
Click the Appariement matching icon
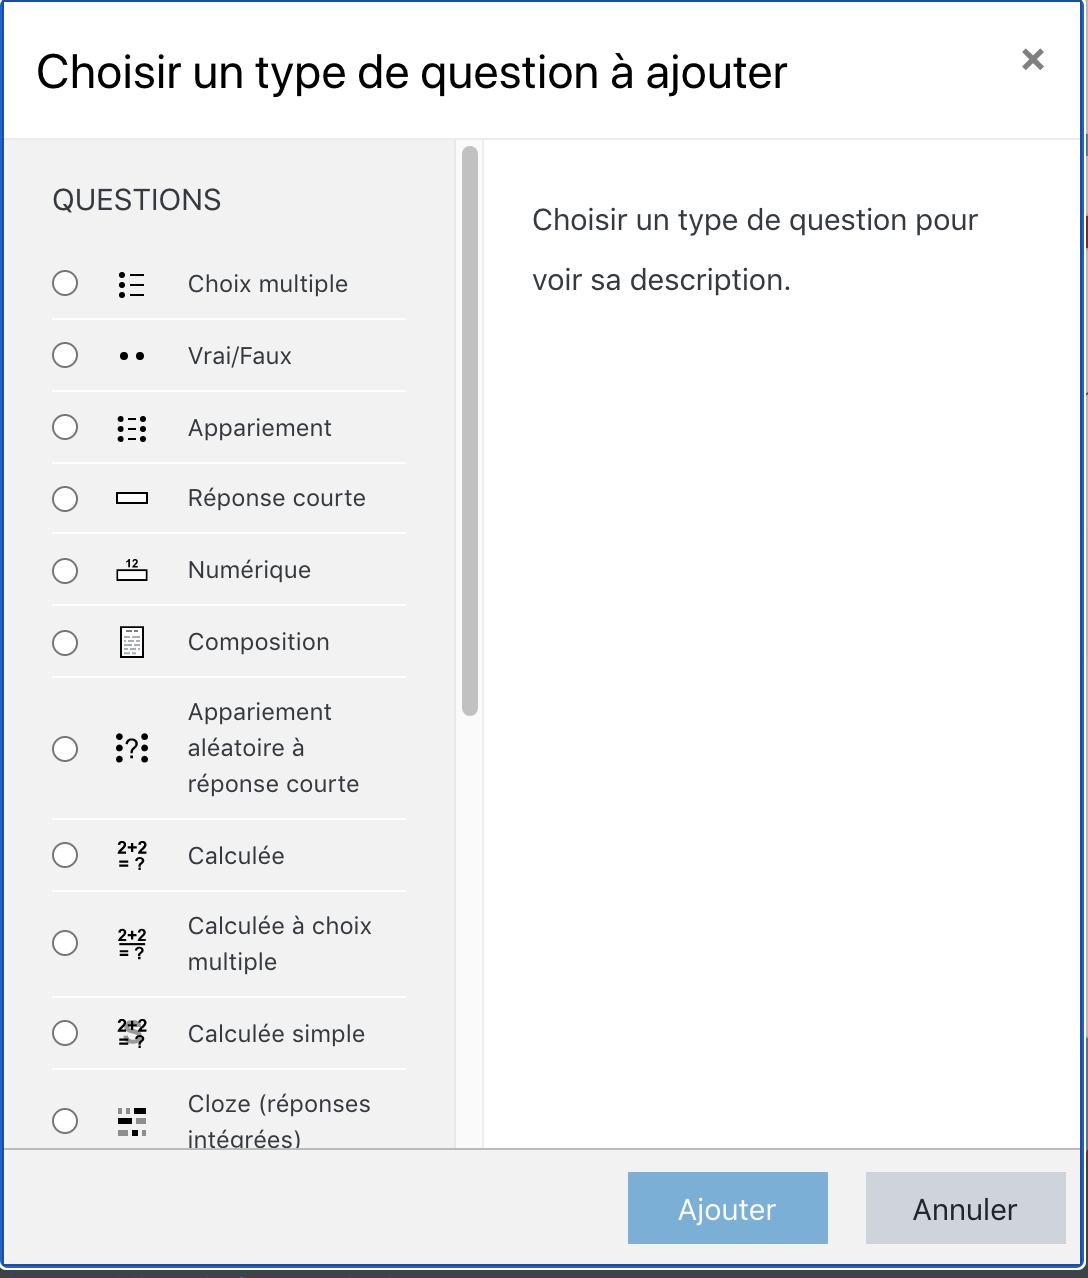132,429
